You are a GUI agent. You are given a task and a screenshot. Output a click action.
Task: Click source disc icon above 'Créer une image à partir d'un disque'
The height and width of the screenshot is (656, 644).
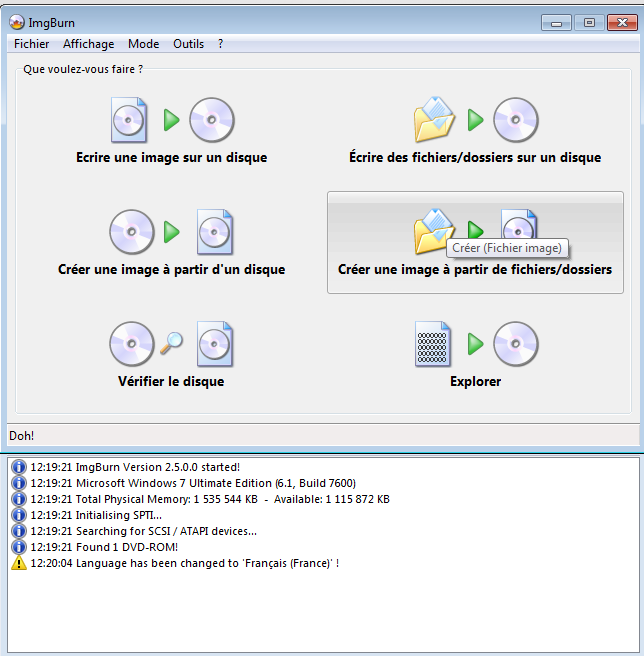132,232
